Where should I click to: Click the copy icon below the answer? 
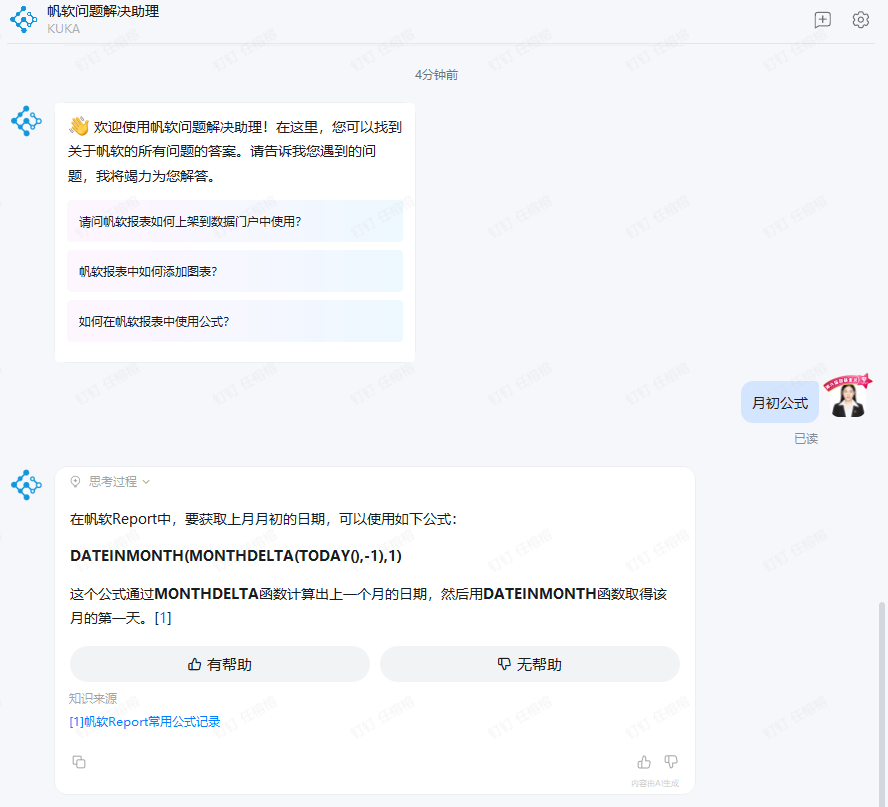coord(79,762)
